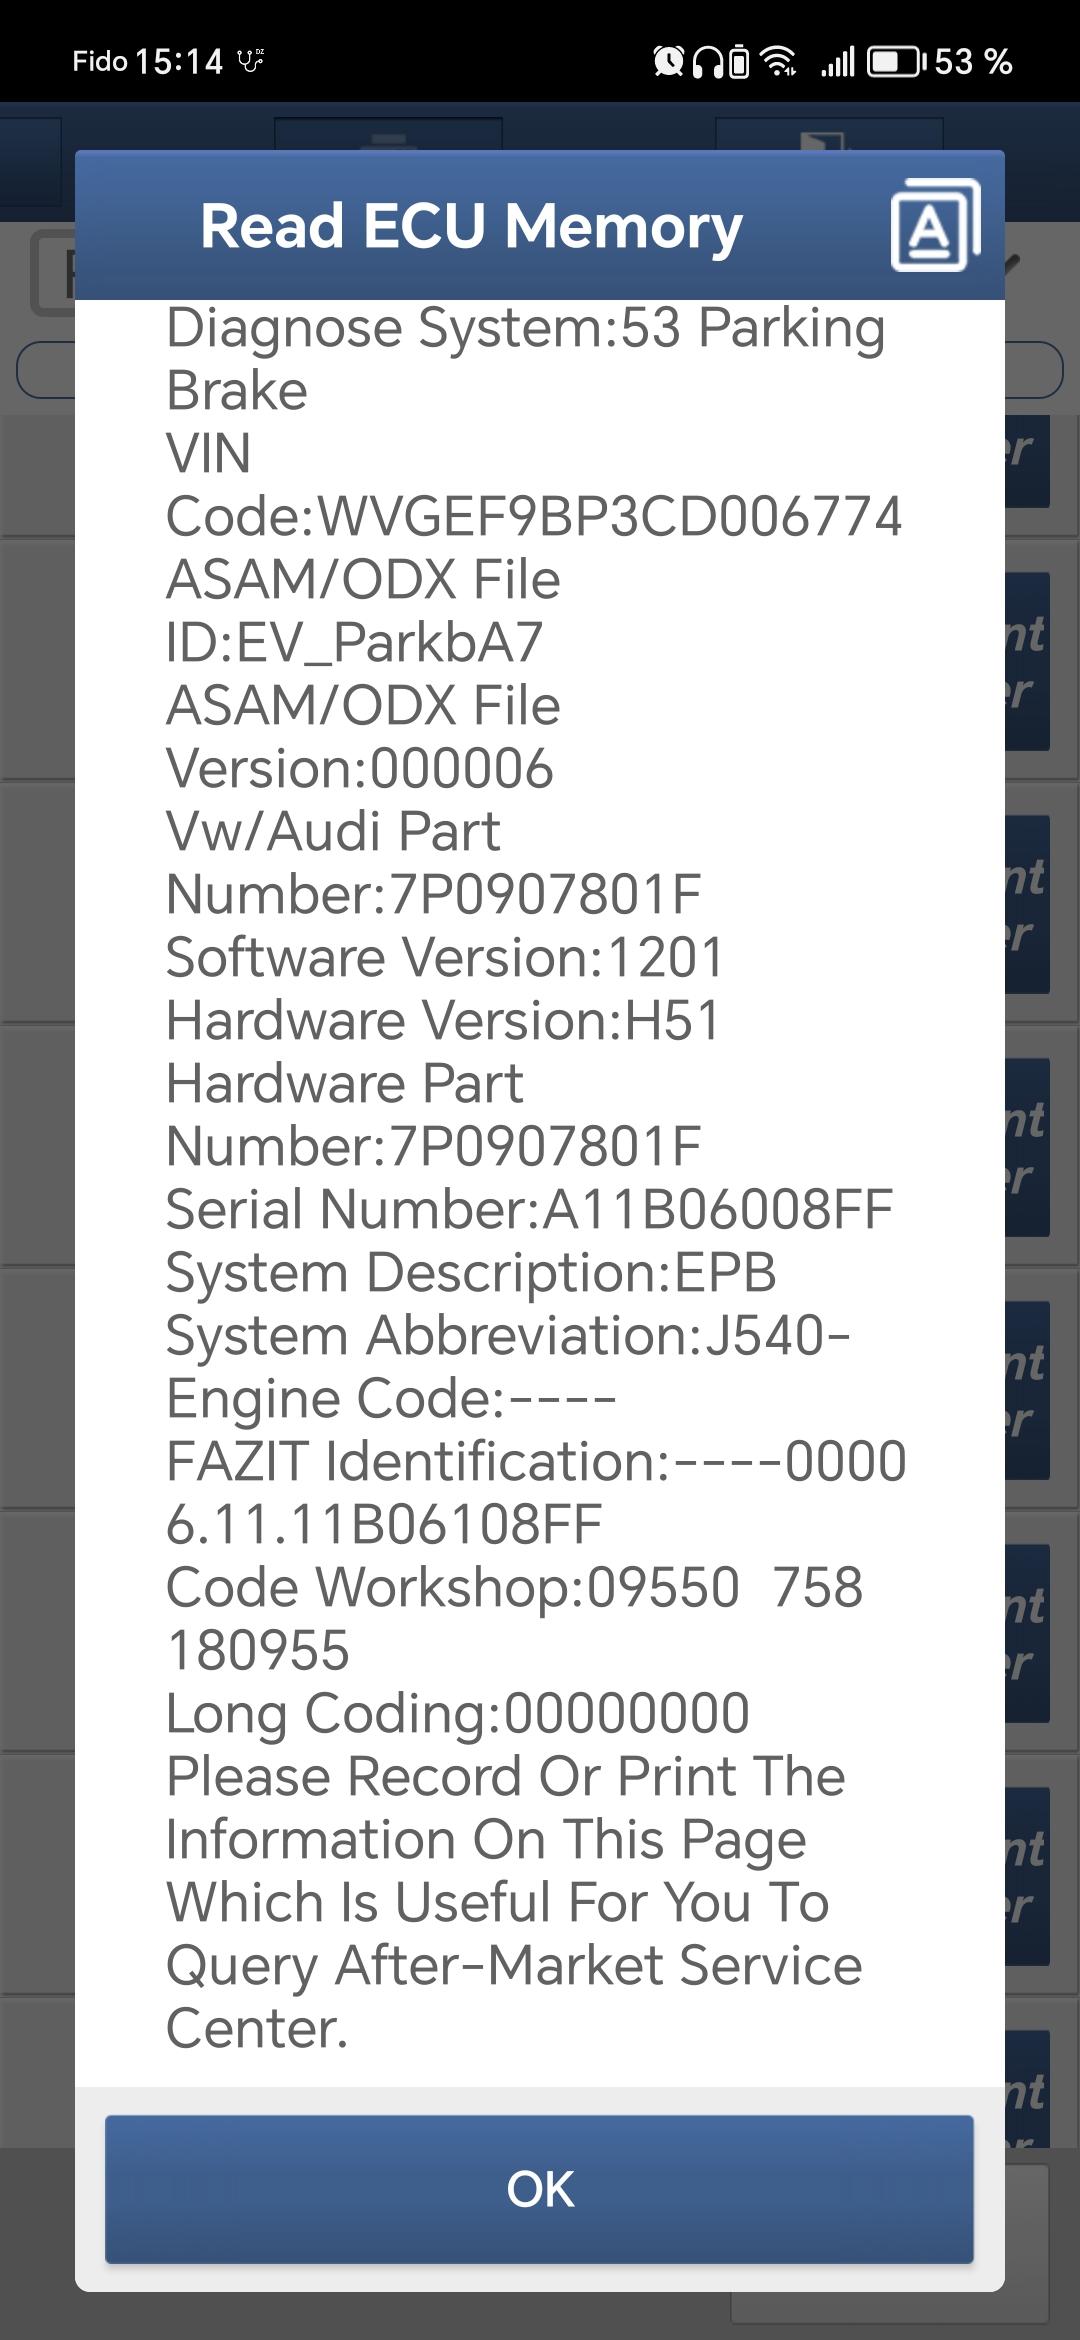Viewport: 1080px width, 2340px height.
Task: Tap the alarm clock status icon
Action: [x=668, y=62]
